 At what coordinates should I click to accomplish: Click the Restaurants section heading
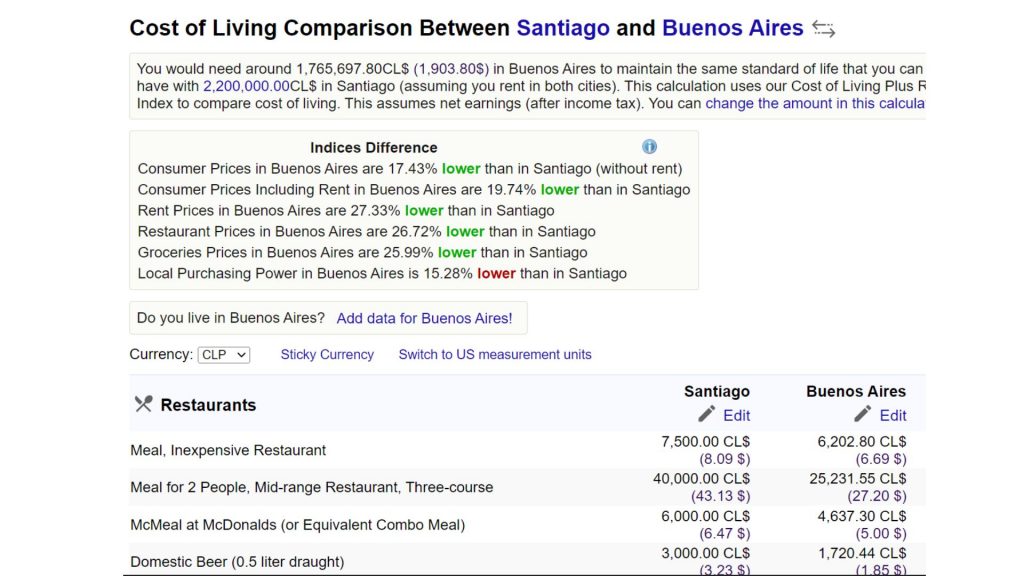point(208,405)
